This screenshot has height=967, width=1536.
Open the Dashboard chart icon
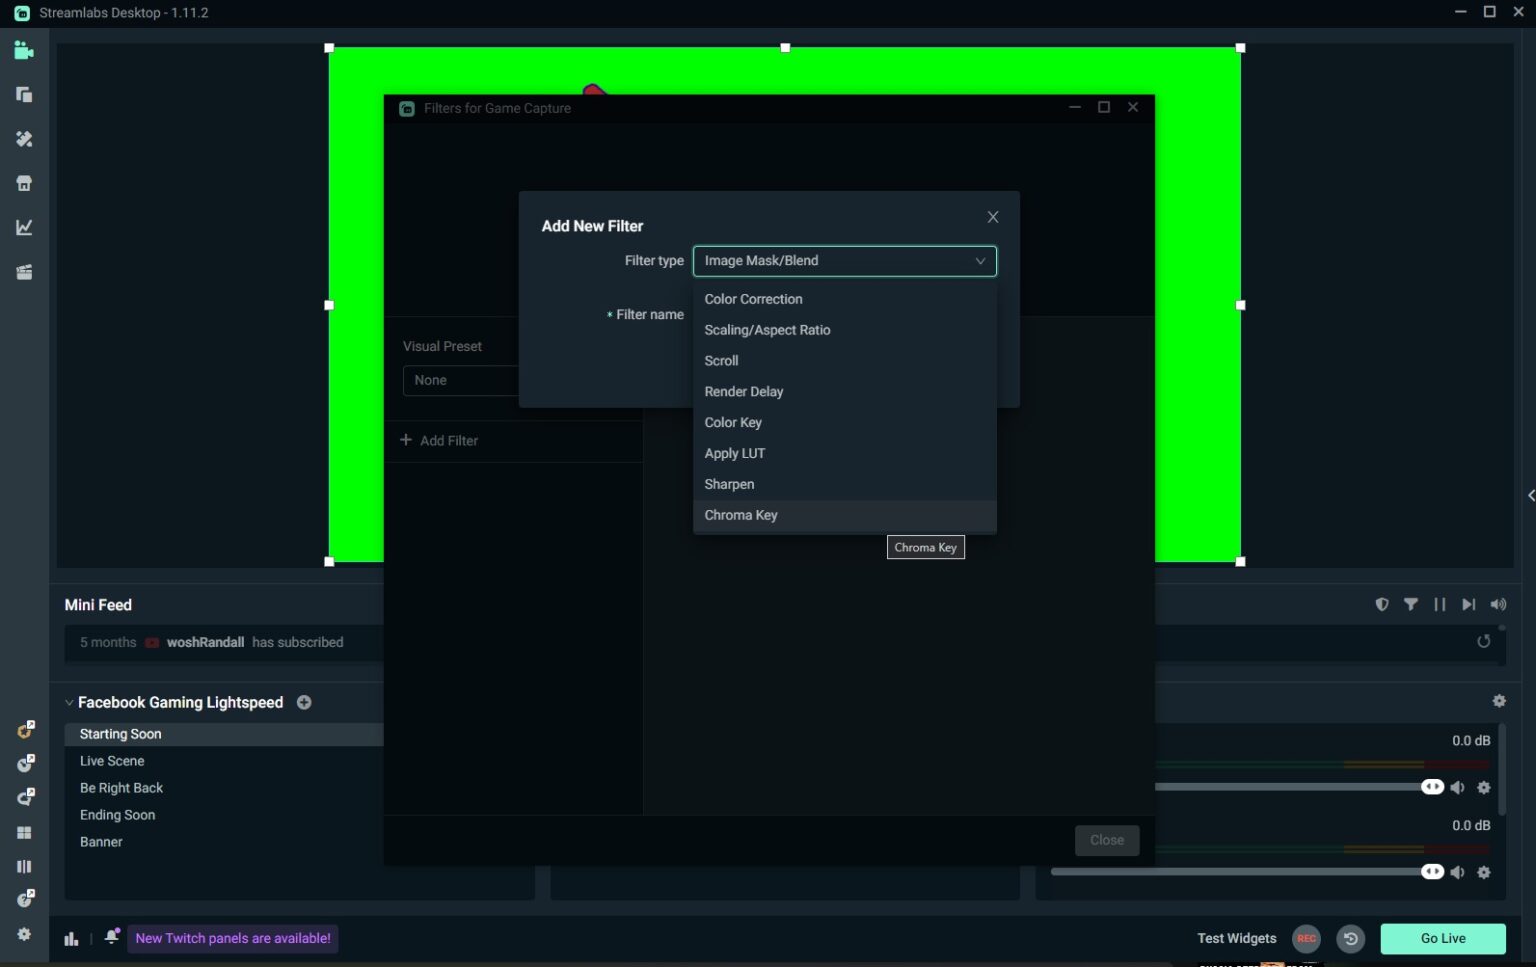tap(24, 227)
